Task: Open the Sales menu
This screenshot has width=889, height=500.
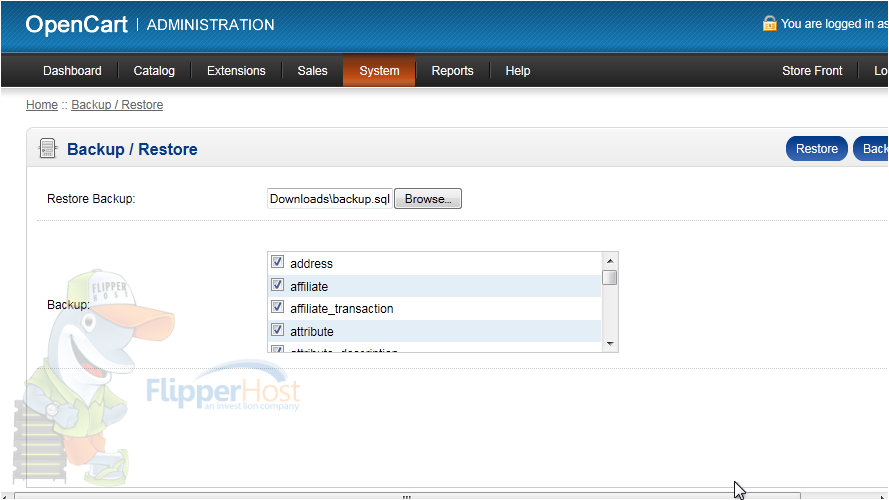Action: point(312,71)
